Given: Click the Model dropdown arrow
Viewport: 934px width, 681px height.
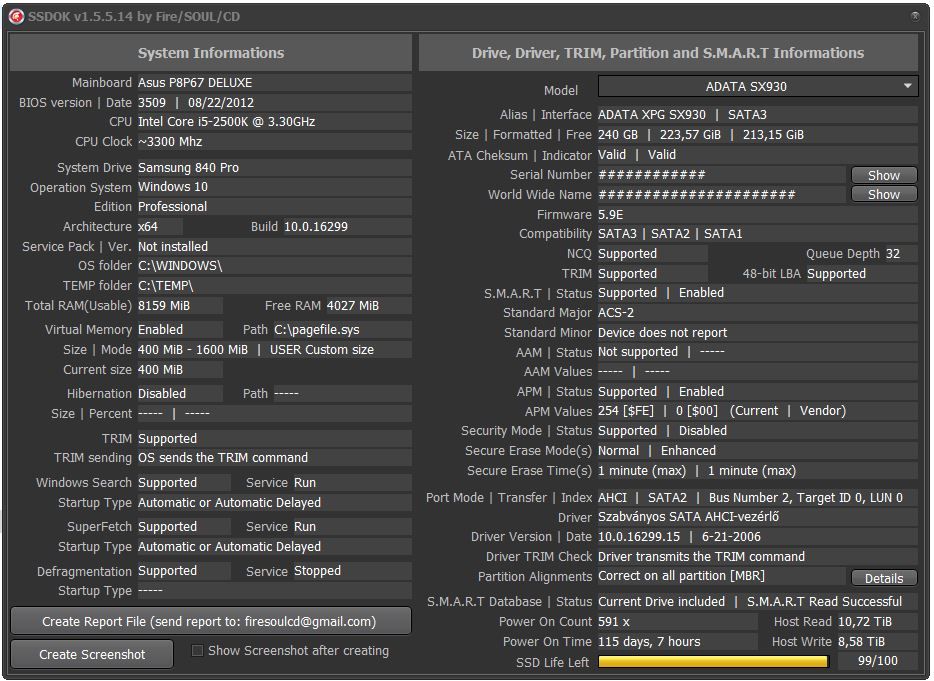Looking at the screenshot, I should pos(907,86).
